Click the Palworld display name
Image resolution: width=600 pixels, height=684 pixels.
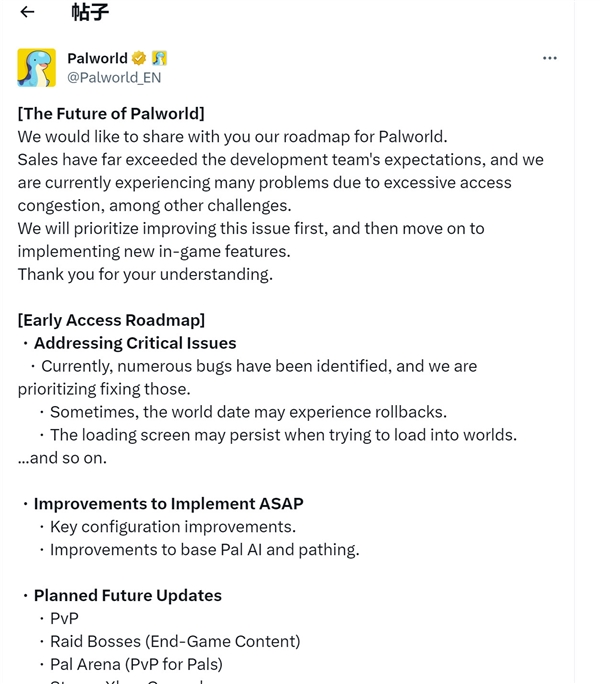[x=97, y=58]
